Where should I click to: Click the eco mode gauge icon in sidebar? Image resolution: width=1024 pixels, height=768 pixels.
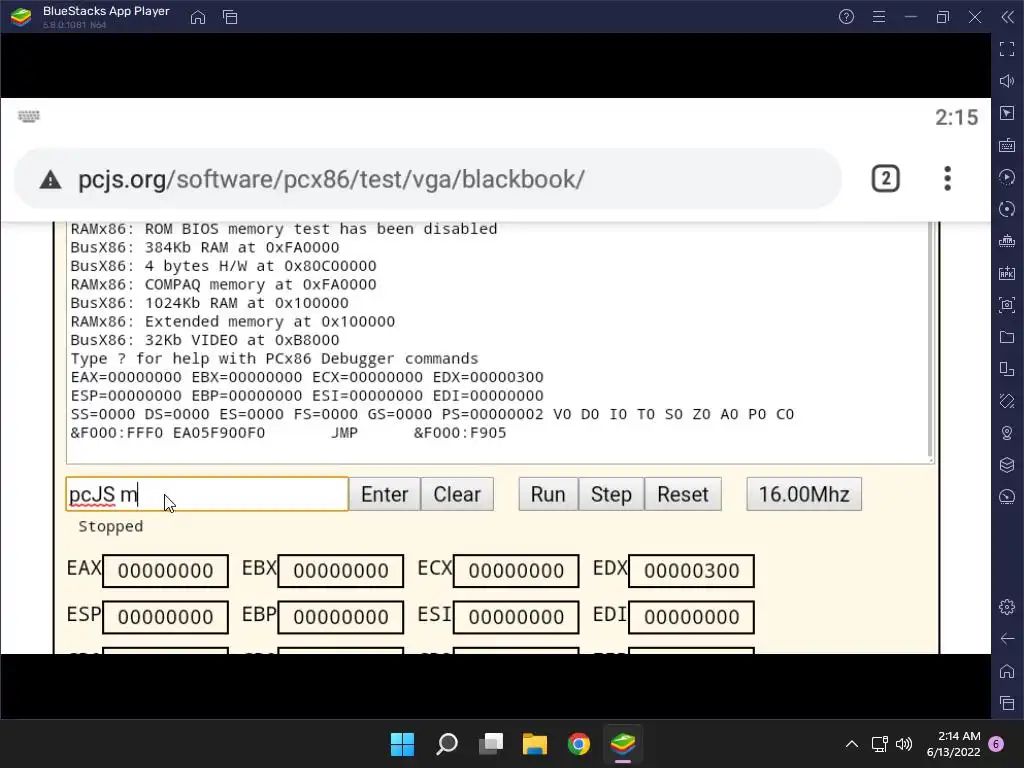[x=1007, y=497]
